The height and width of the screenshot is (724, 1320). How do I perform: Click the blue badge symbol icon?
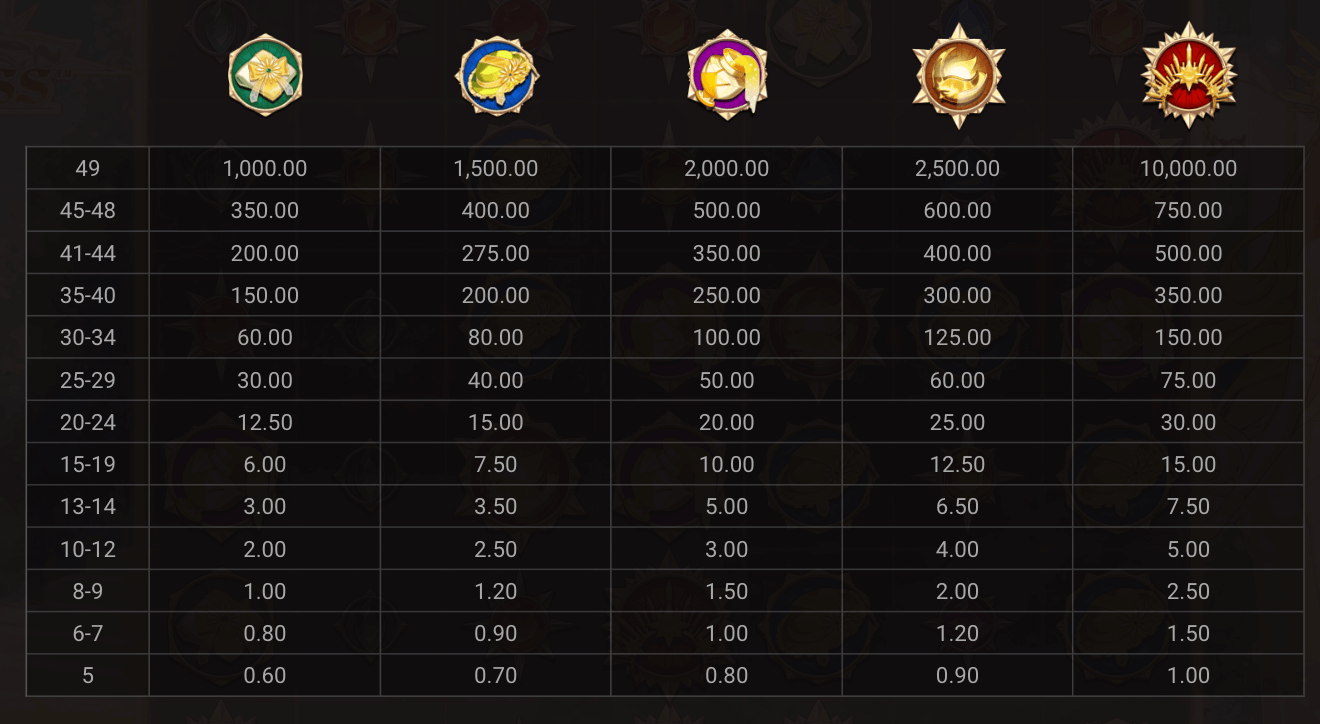point(496,76)
